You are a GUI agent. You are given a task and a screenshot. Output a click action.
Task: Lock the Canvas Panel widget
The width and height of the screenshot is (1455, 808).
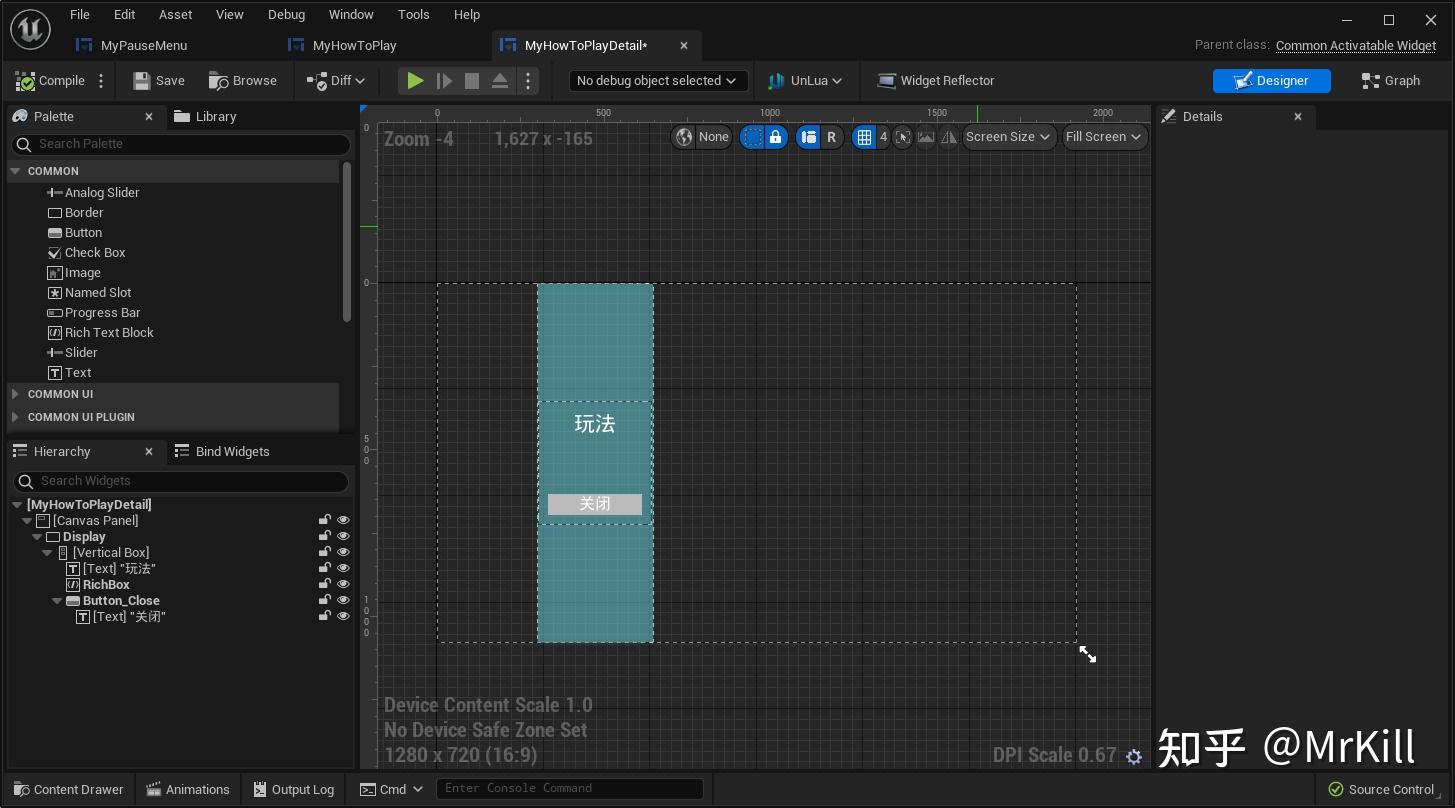pos(325,519)
